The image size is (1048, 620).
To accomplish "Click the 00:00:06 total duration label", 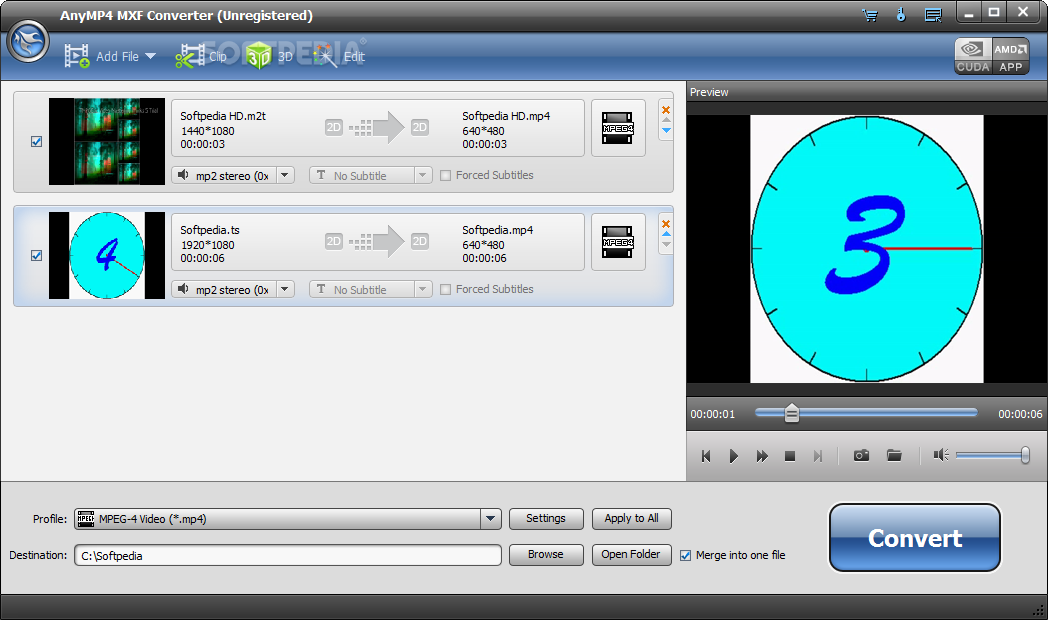I will 1020,414.
